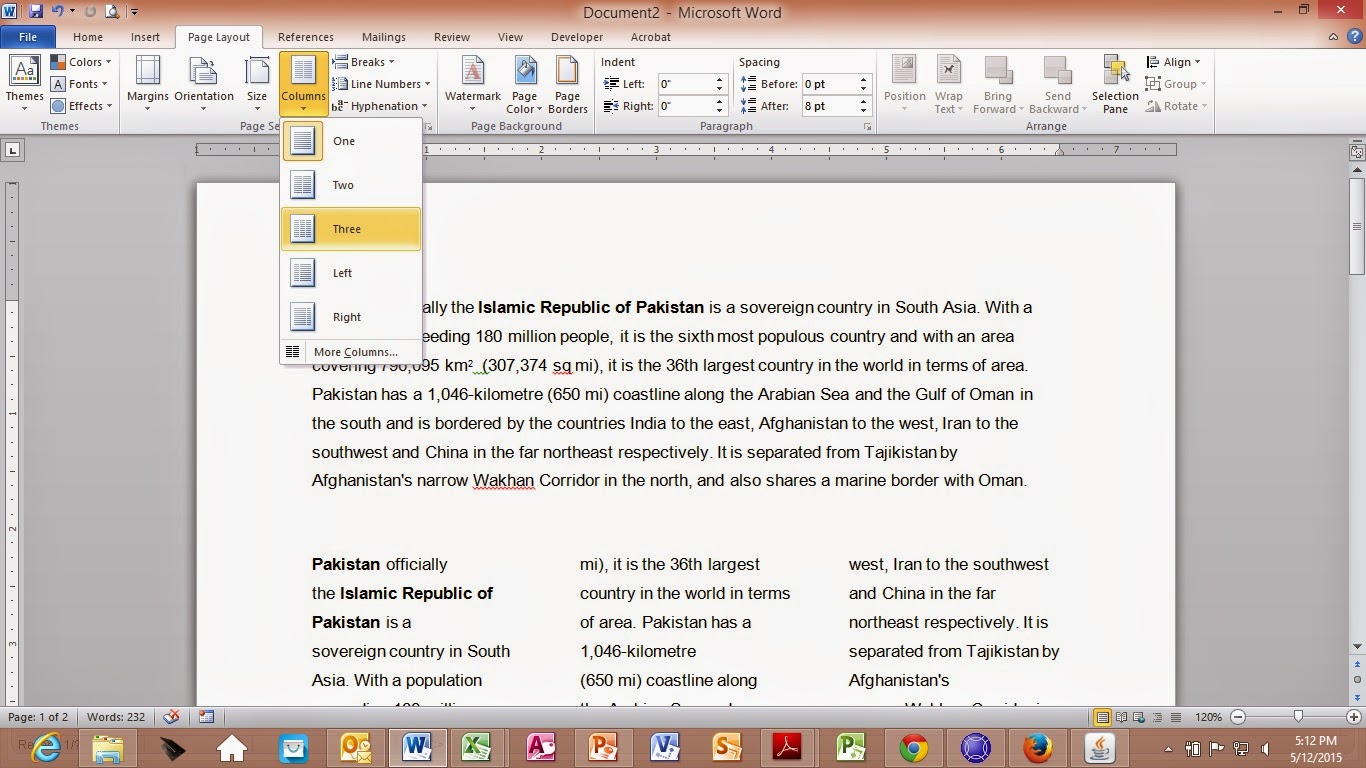Open the Page Color palette
This screenshot has height=768, width=1366.
tap(524, 84)
